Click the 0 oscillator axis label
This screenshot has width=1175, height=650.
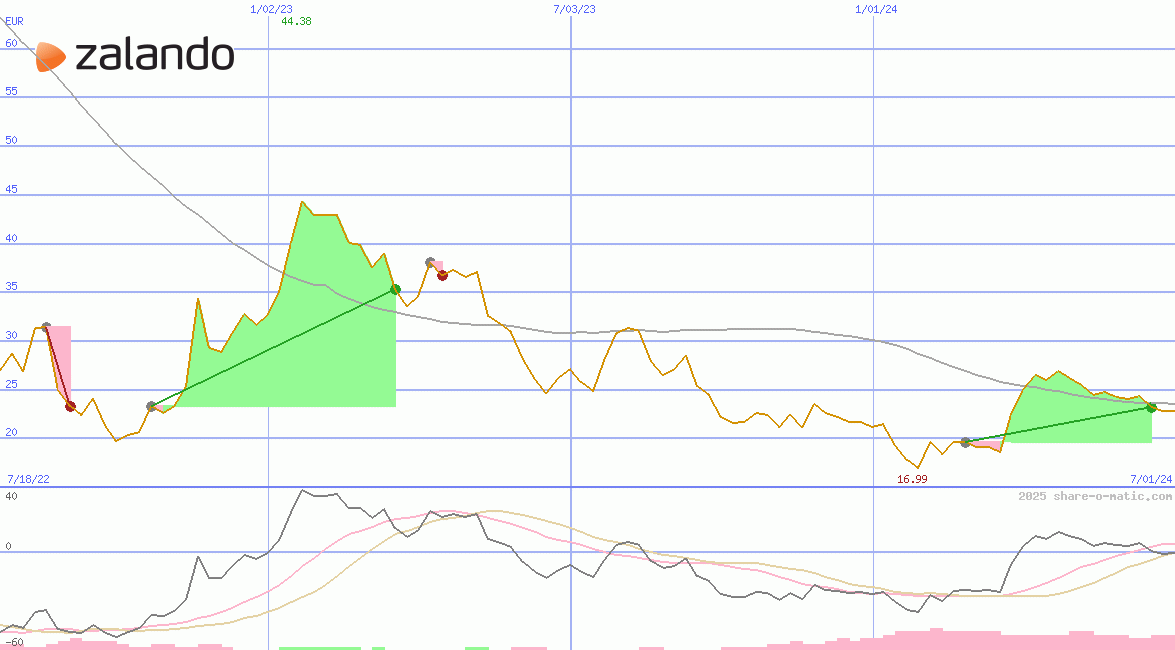tap(8, 546)
